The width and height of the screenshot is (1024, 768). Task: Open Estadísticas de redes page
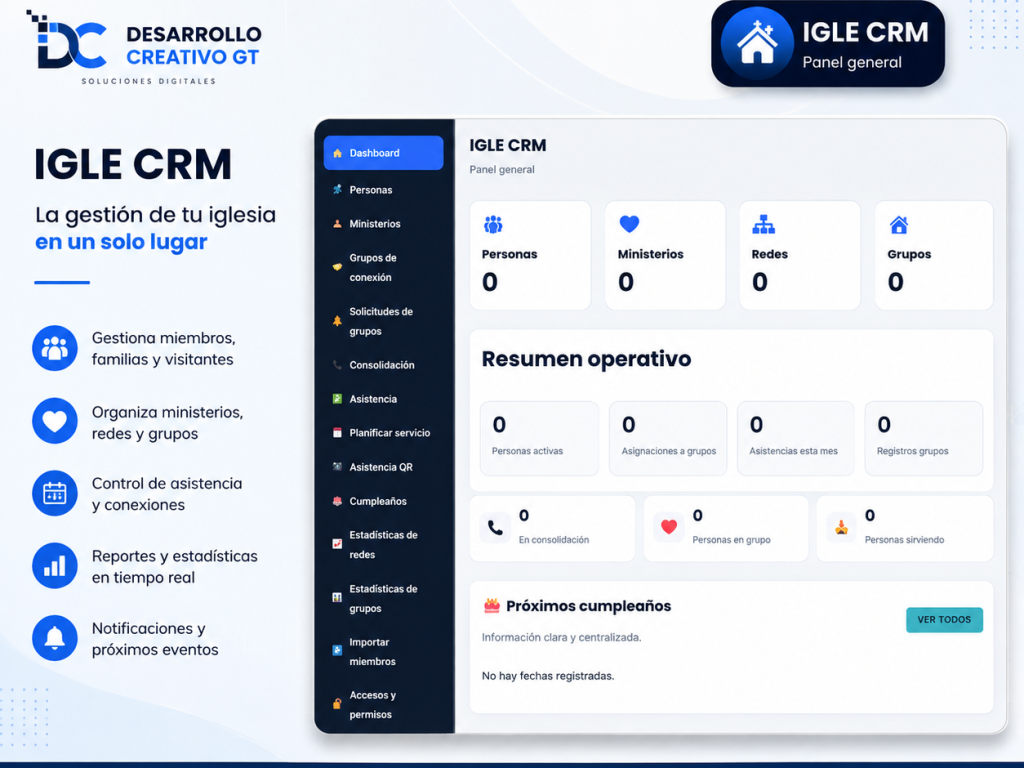tap(383, 544)
